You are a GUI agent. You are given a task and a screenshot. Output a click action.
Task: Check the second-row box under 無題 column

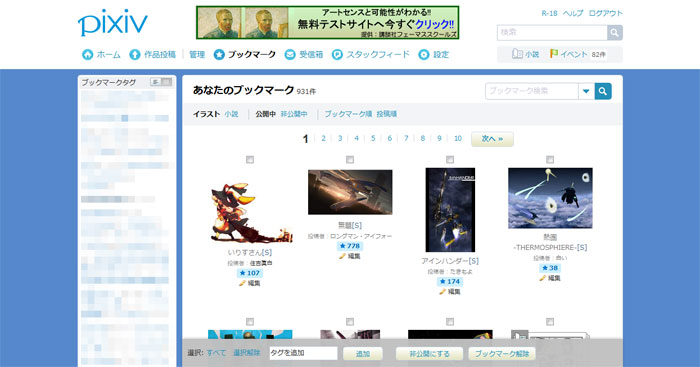tap(350, 321)
